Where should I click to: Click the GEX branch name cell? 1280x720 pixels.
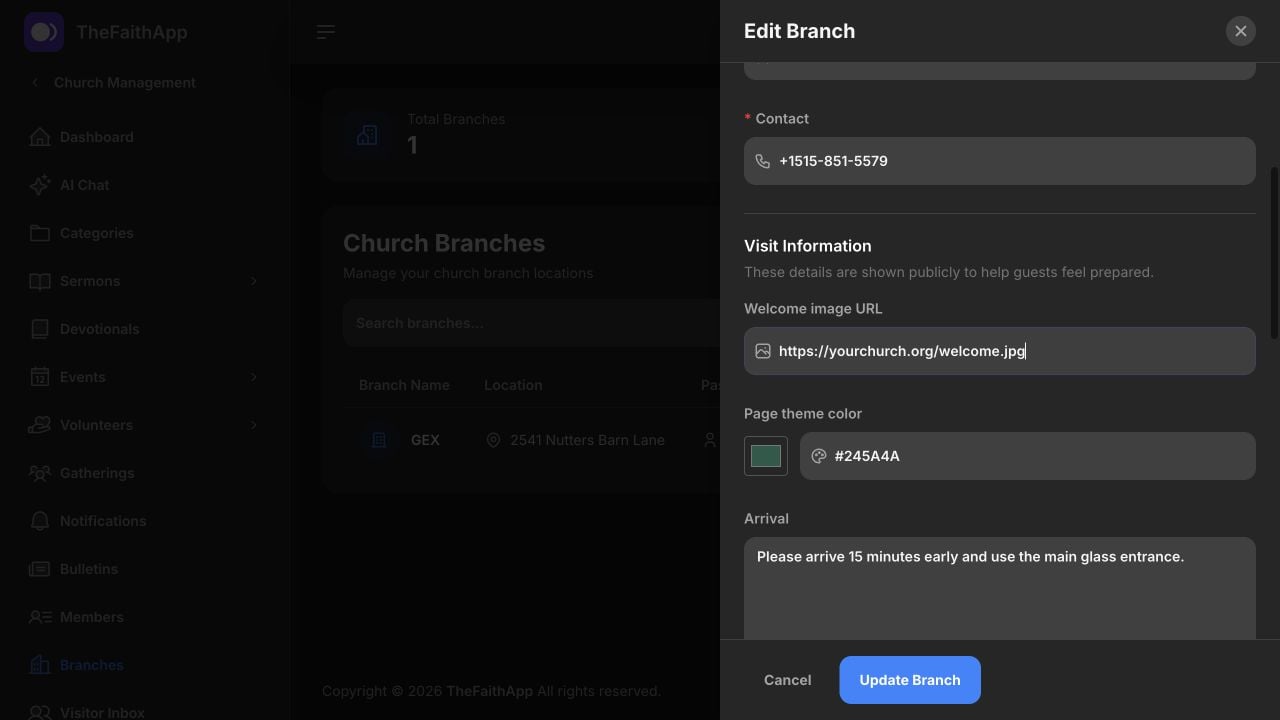425,440
